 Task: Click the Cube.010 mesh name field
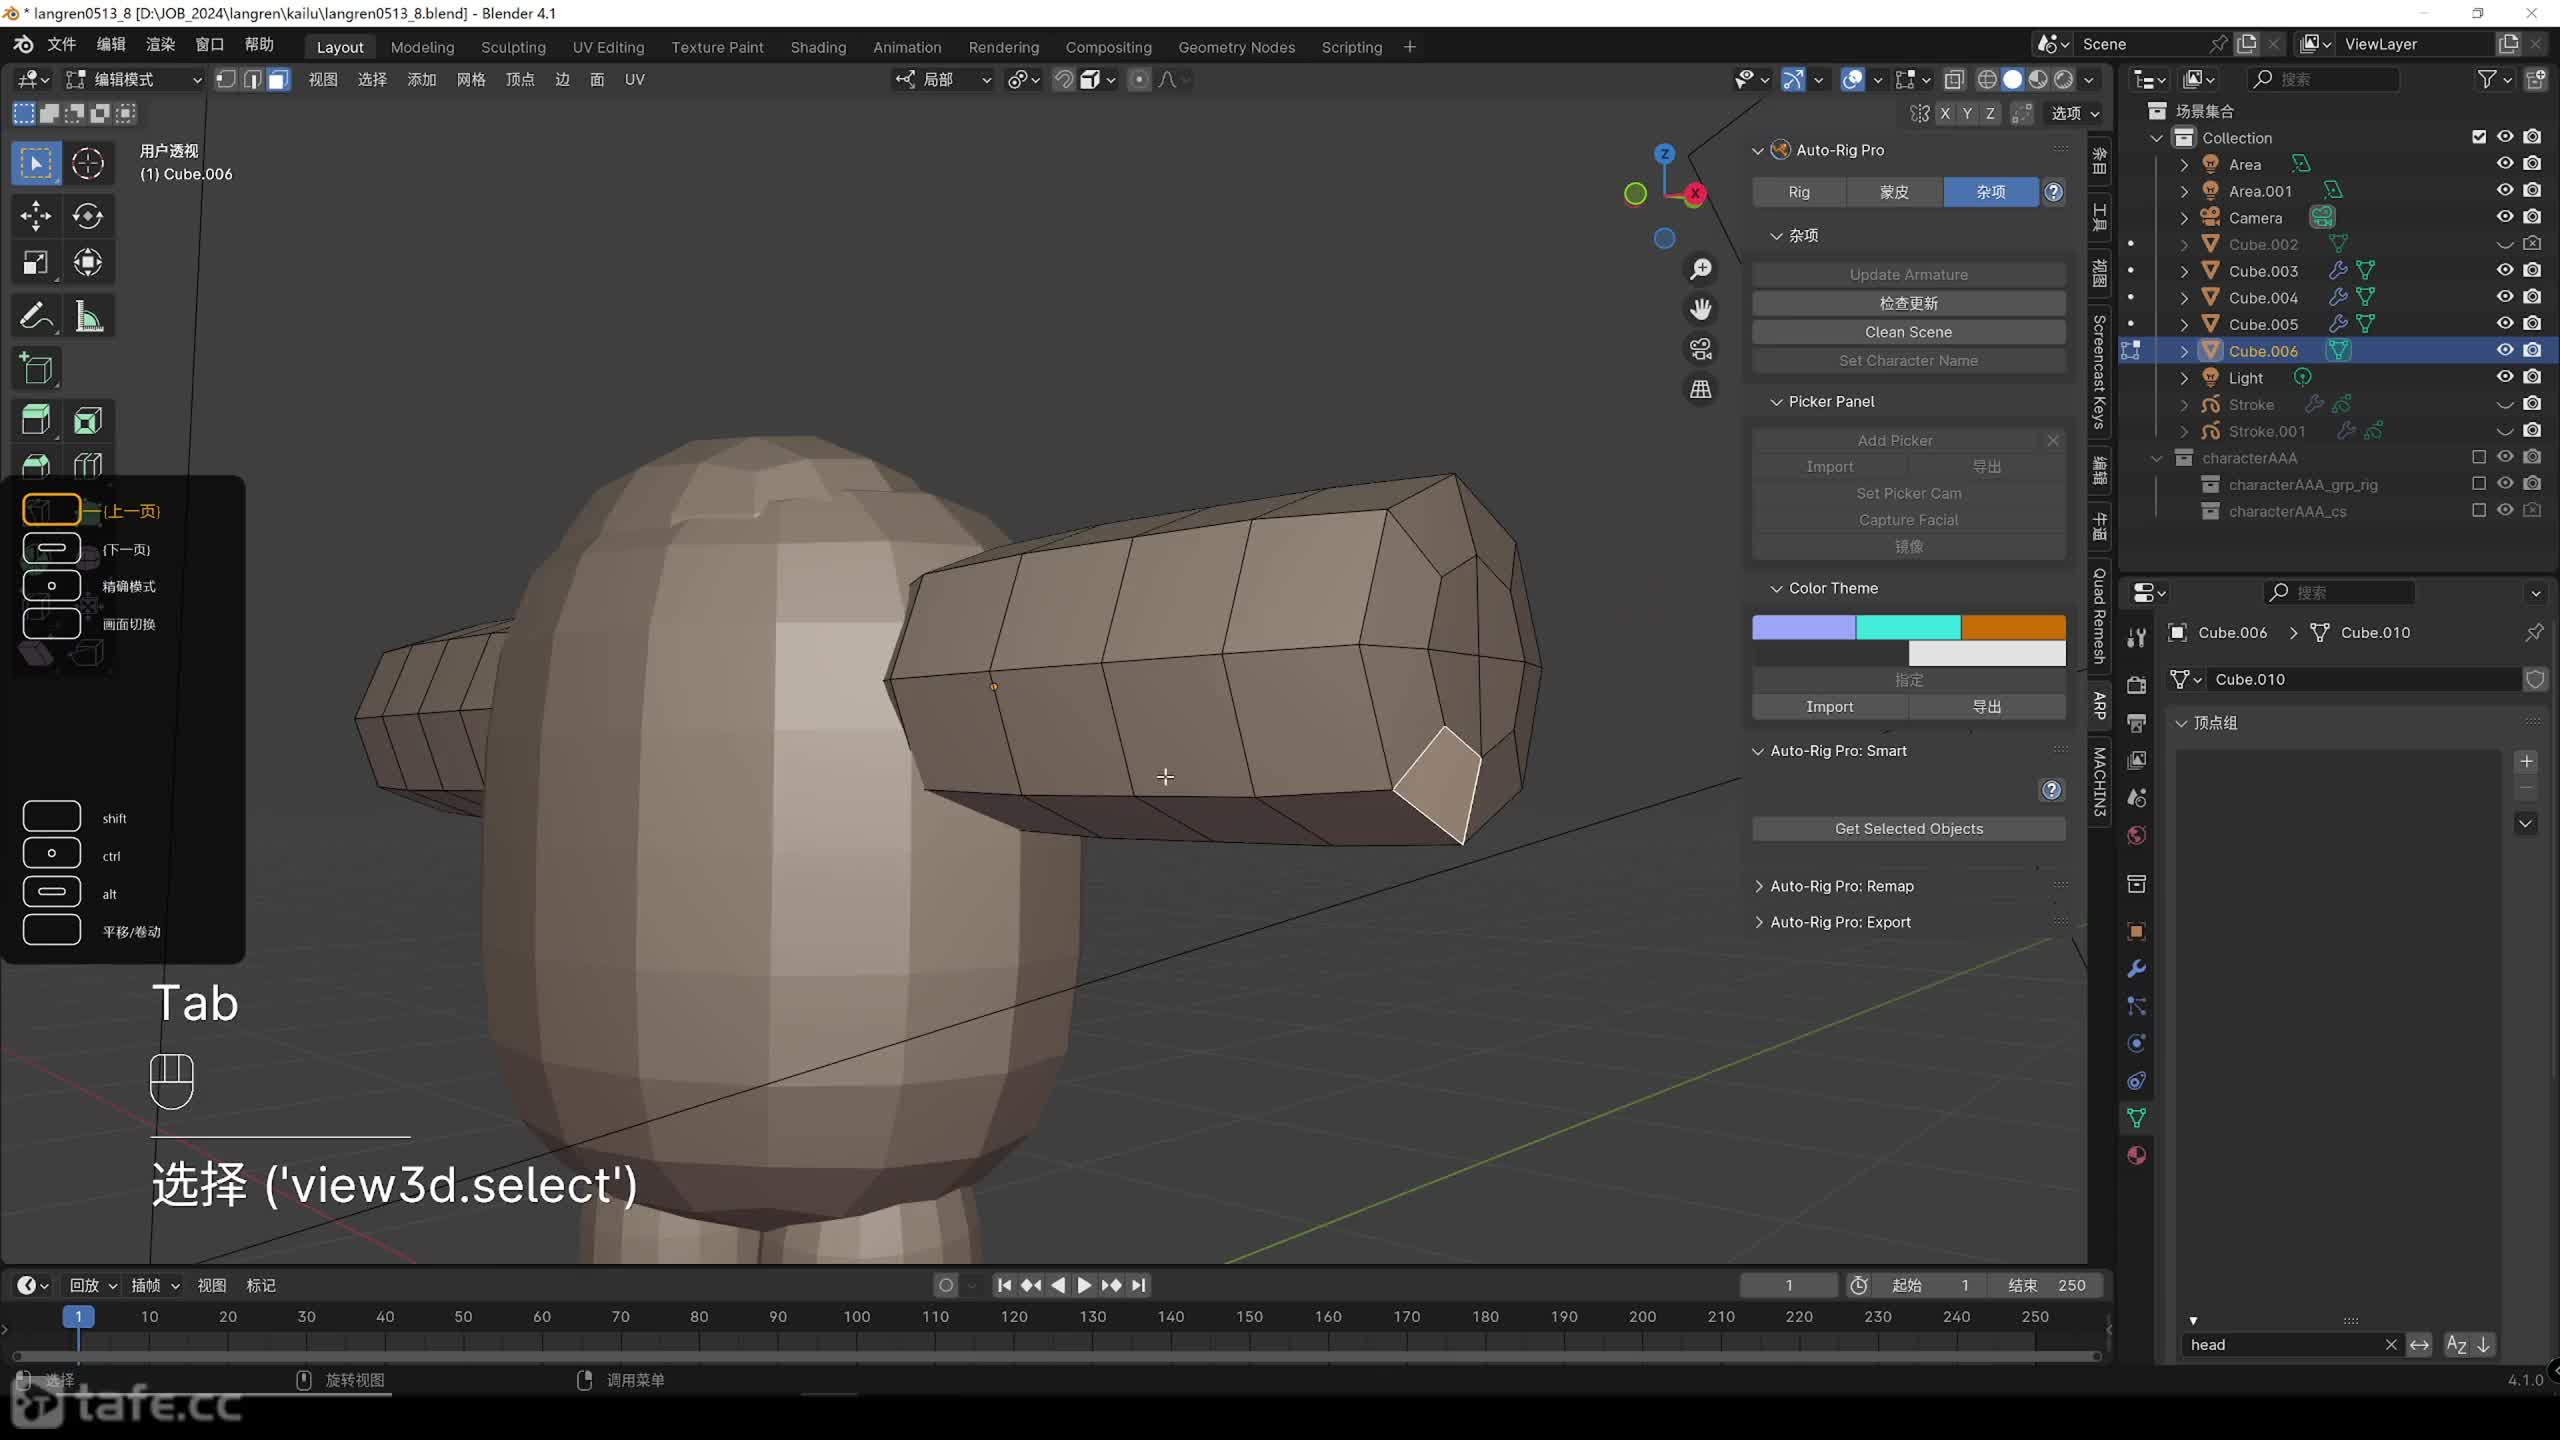pos(2365,680)
